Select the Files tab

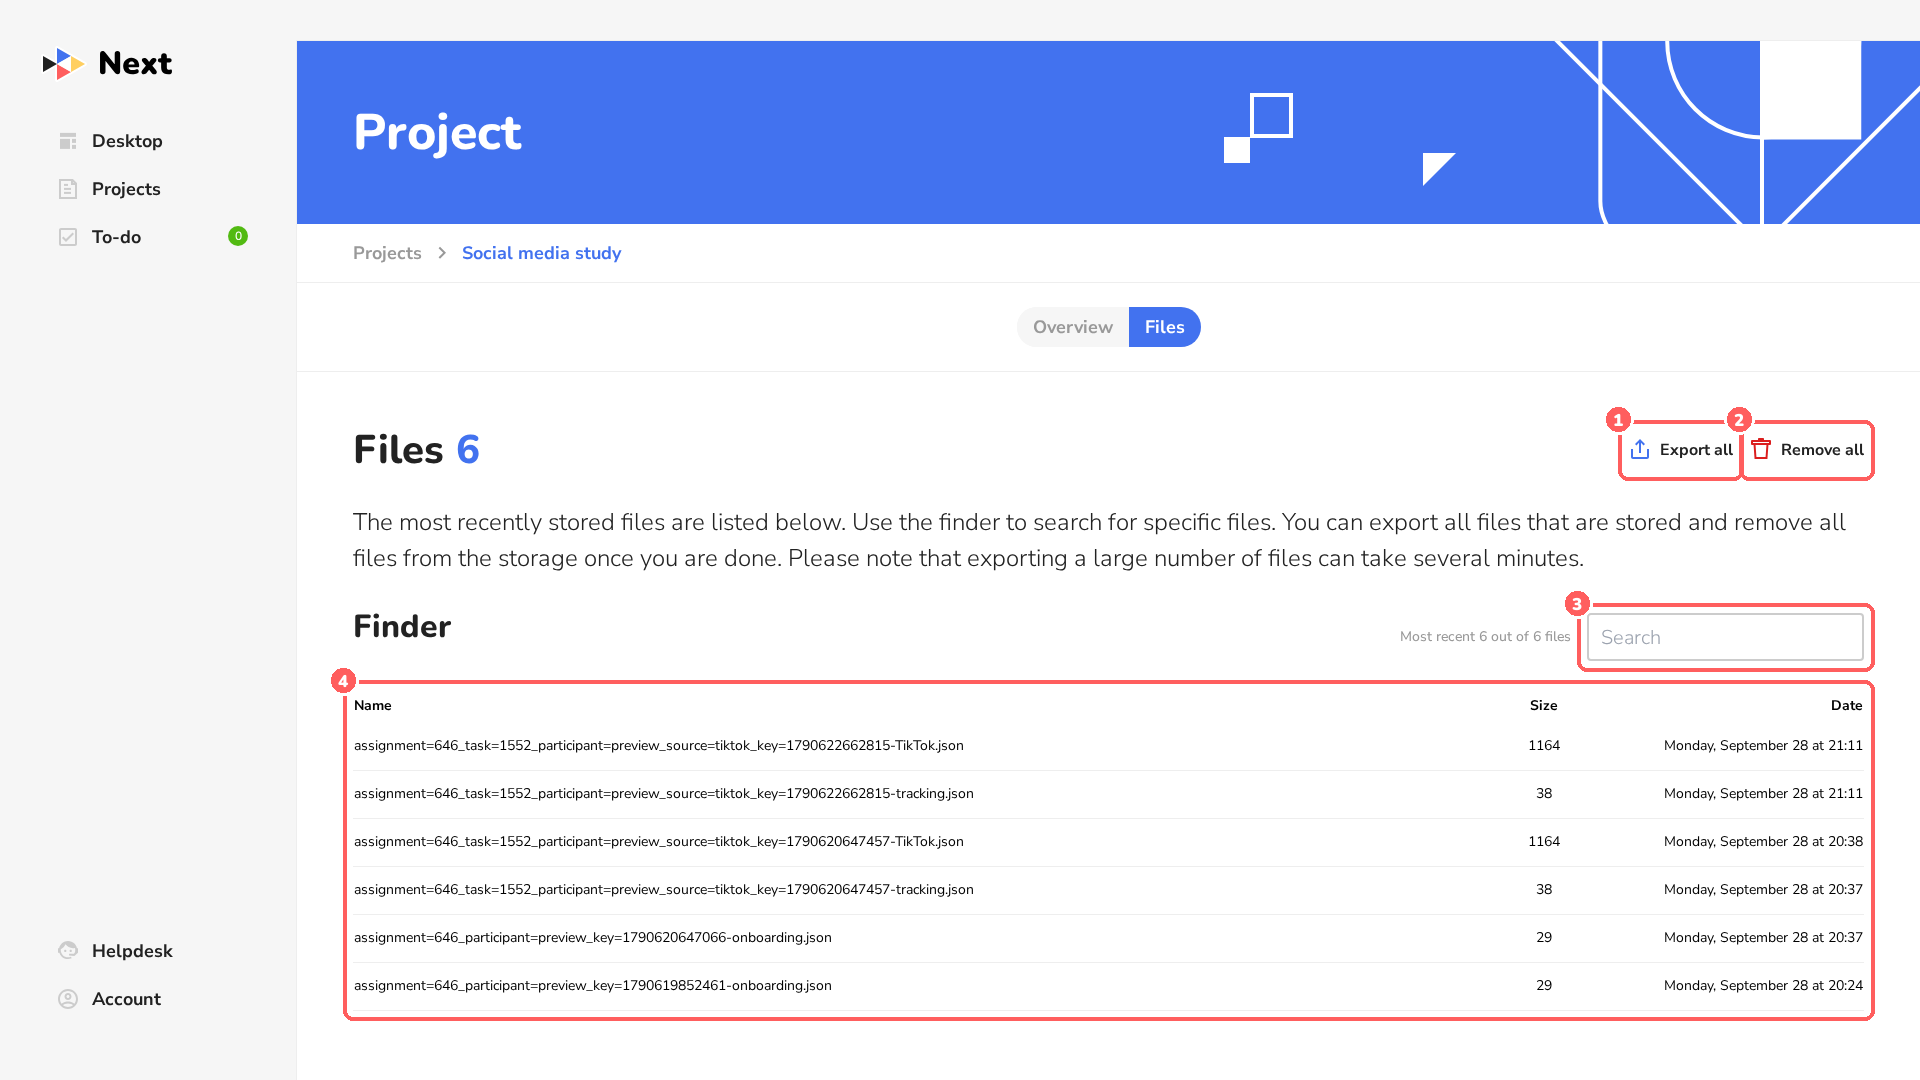pos(1165,327)
